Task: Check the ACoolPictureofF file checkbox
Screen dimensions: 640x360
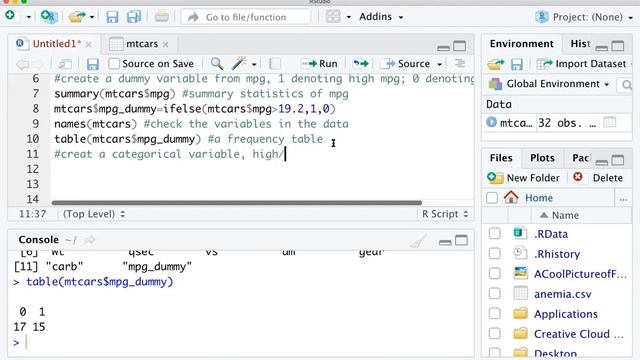Action: click(494, 273)
